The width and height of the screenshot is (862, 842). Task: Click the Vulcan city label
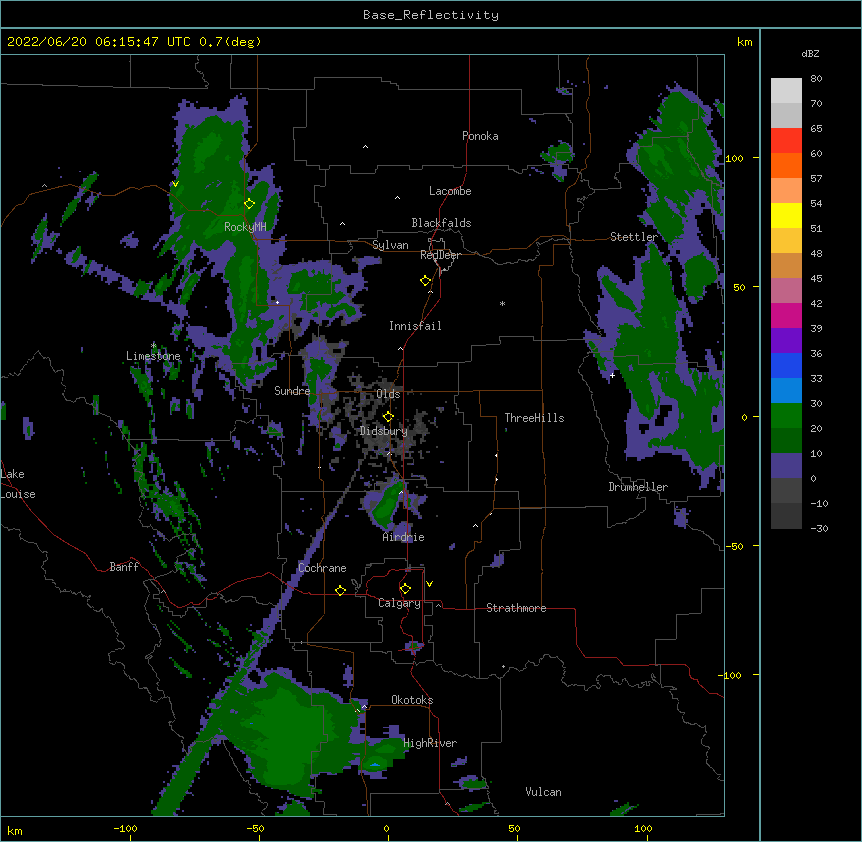[x=543, y=792]
